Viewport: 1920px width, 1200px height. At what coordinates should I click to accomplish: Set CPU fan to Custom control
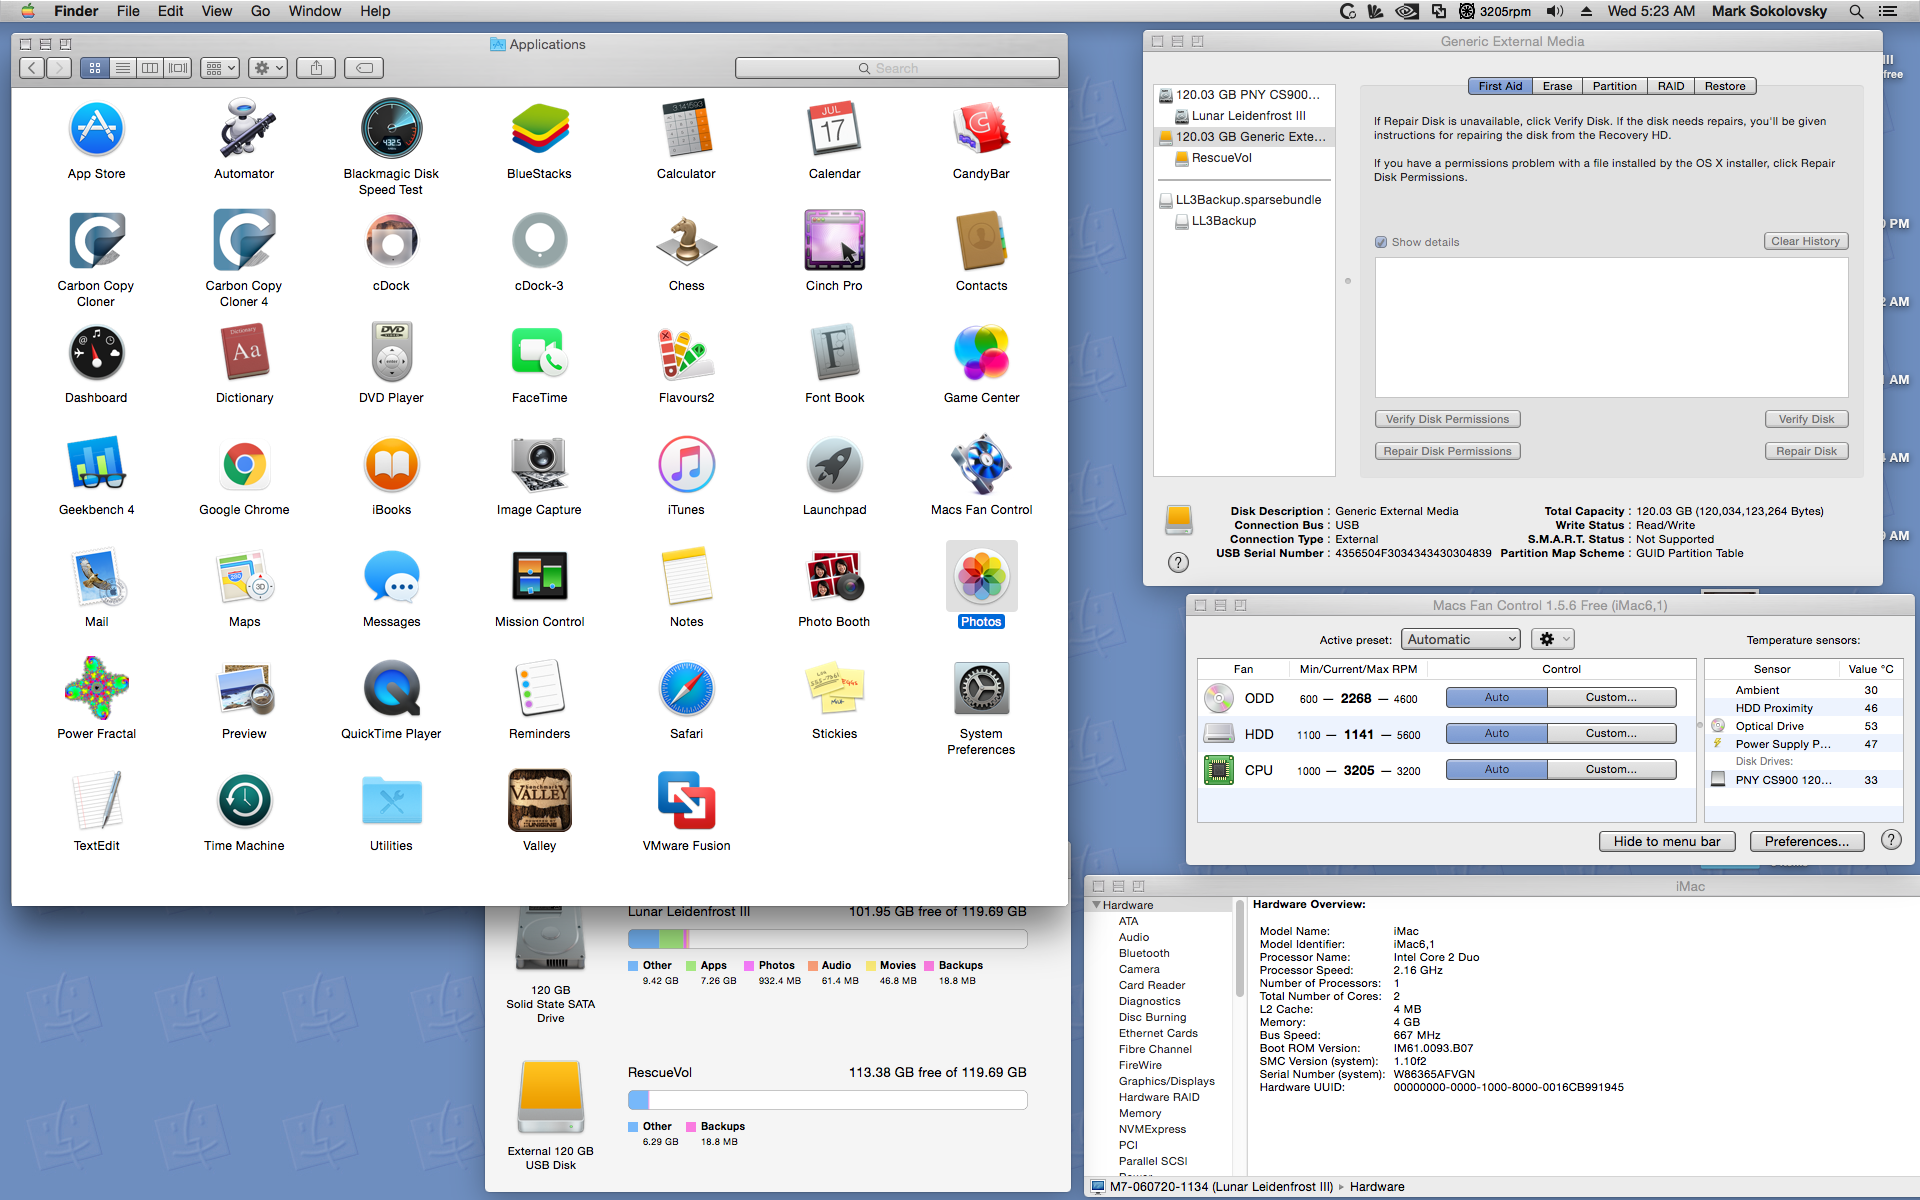(x=1611, y=770)
